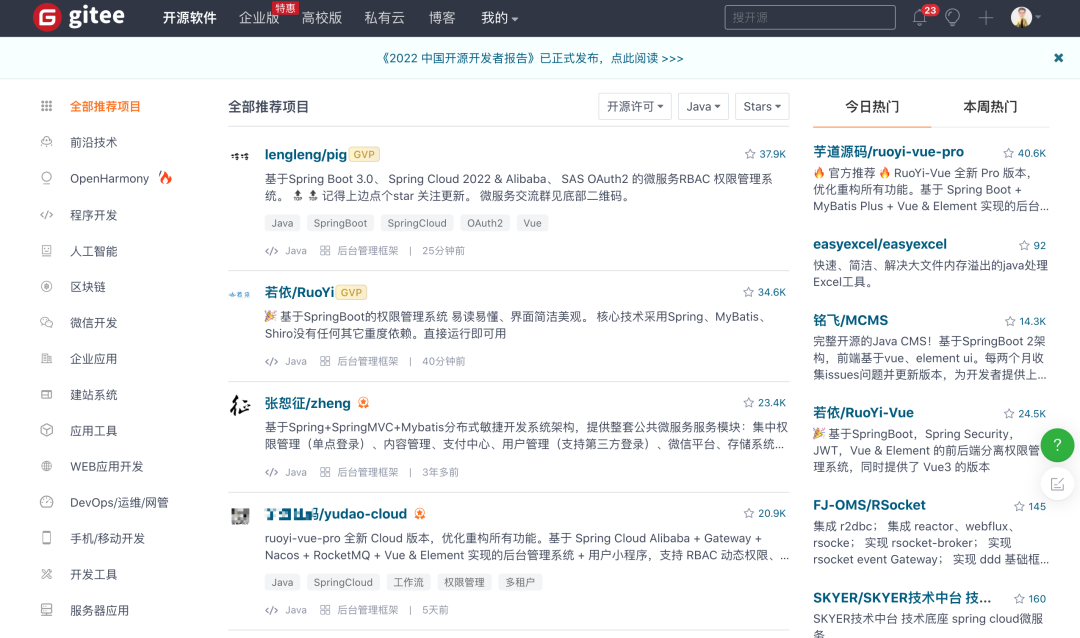This screenshot has width=1080, height=638.
Task: Go to 企业版 in top navigation
Action: coord(259,18)
